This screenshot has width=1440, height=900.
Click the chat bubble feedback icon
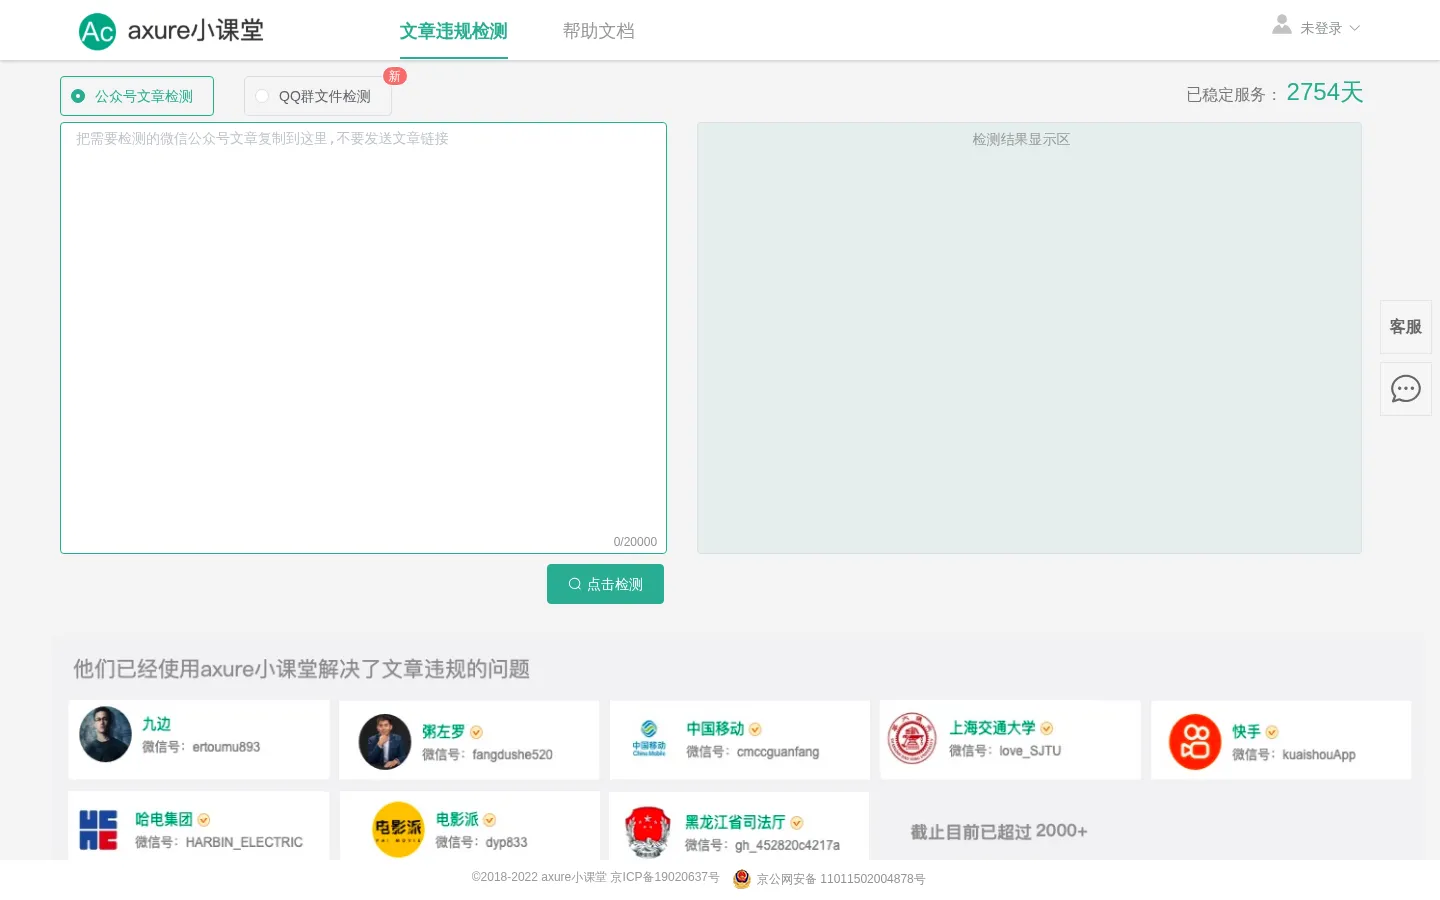point(1406,389)
